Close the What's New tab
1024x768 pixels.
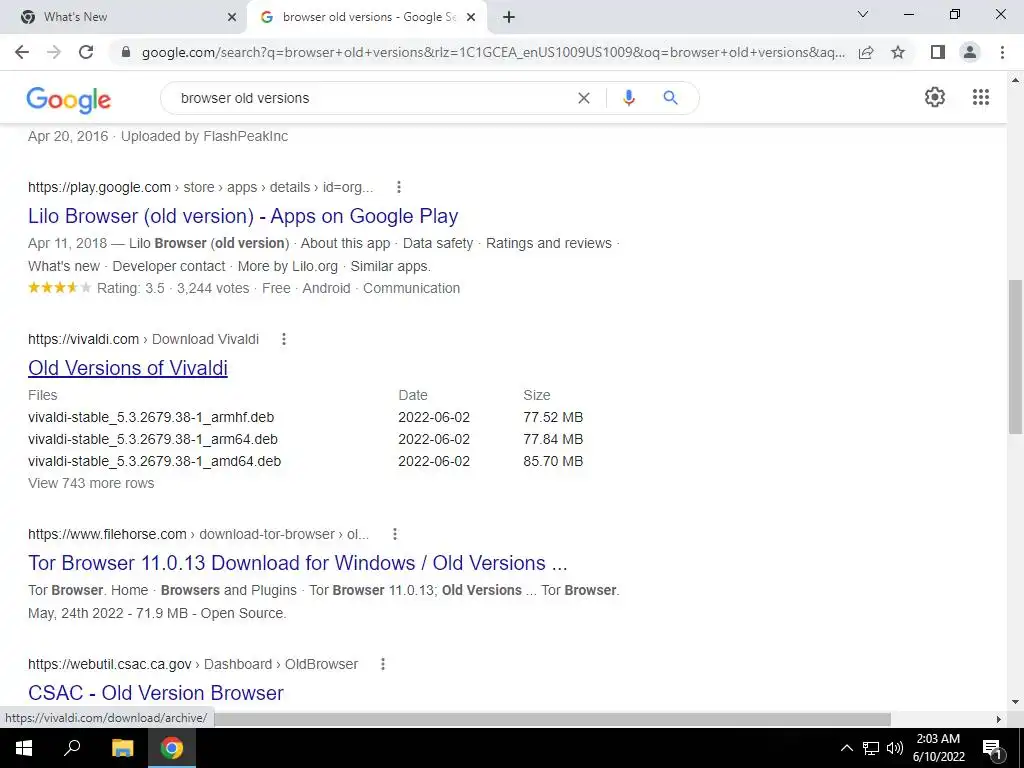coord(232,17)
